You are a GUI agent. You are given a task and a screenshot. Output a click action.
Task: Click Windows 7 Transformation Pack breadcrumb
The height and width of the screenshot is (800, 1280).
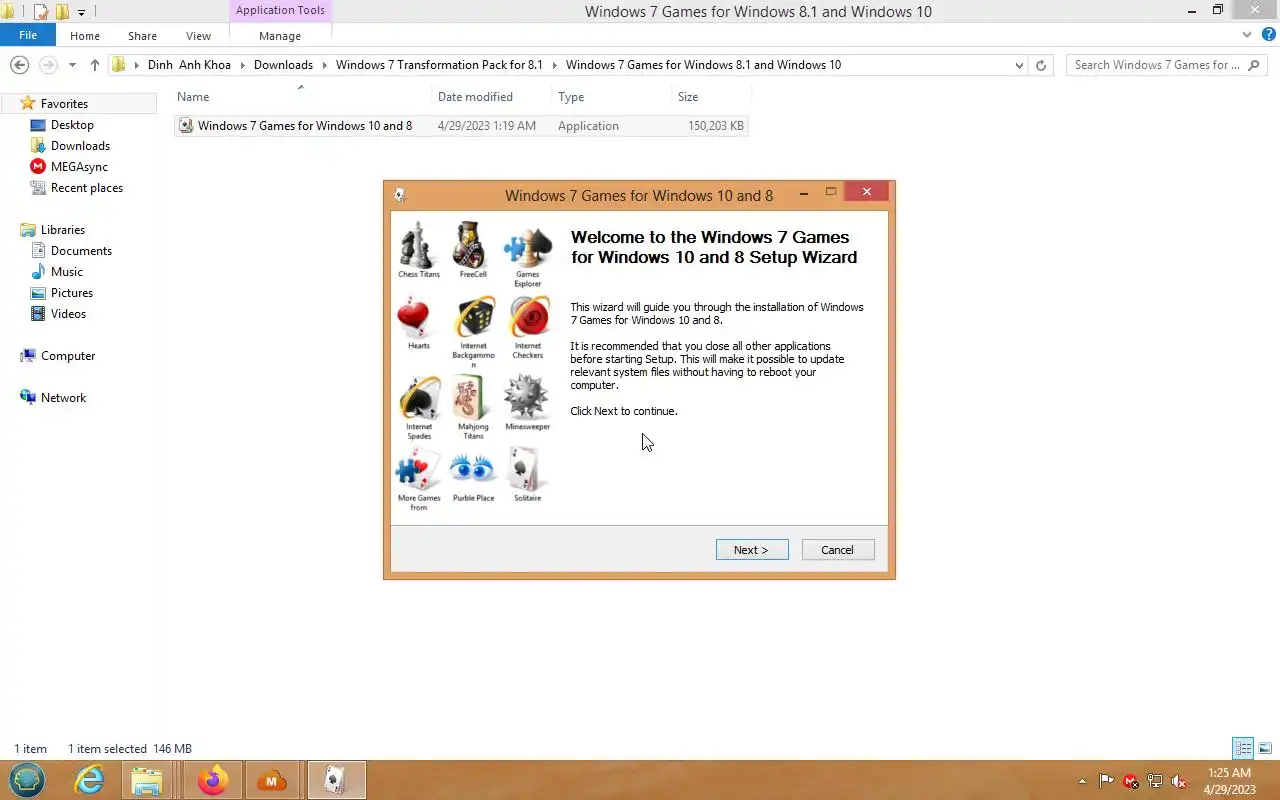[x=439, y=65]
